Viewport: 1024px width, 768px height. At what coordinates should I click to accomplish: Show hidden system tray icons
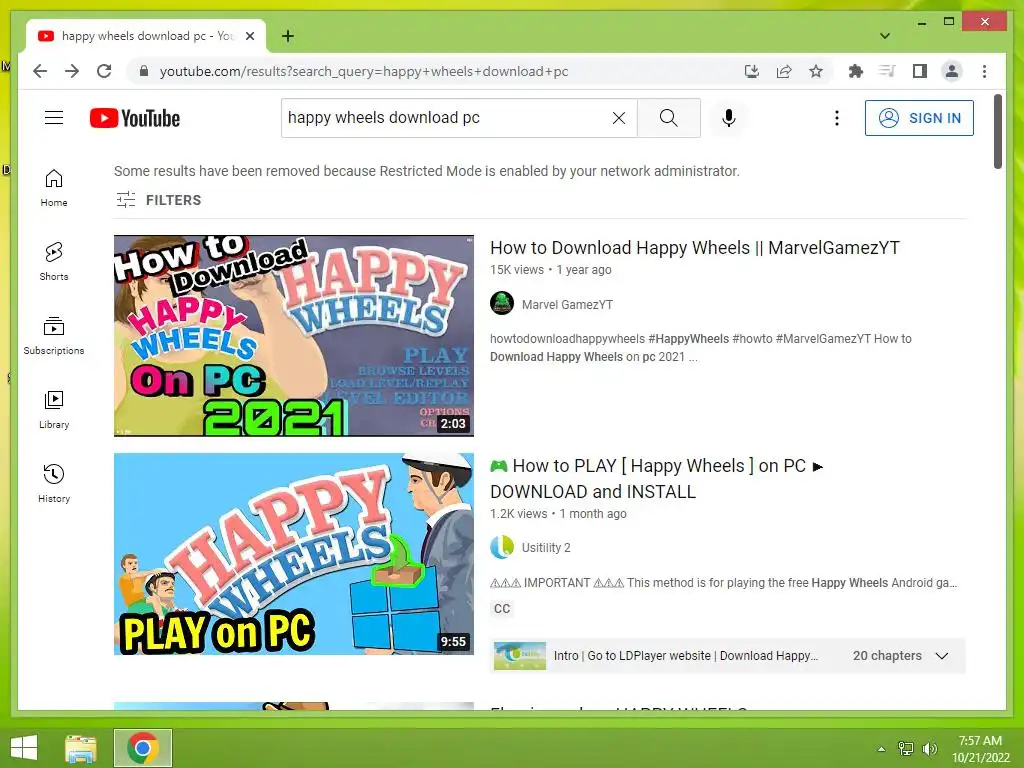(x=881, y=749)
